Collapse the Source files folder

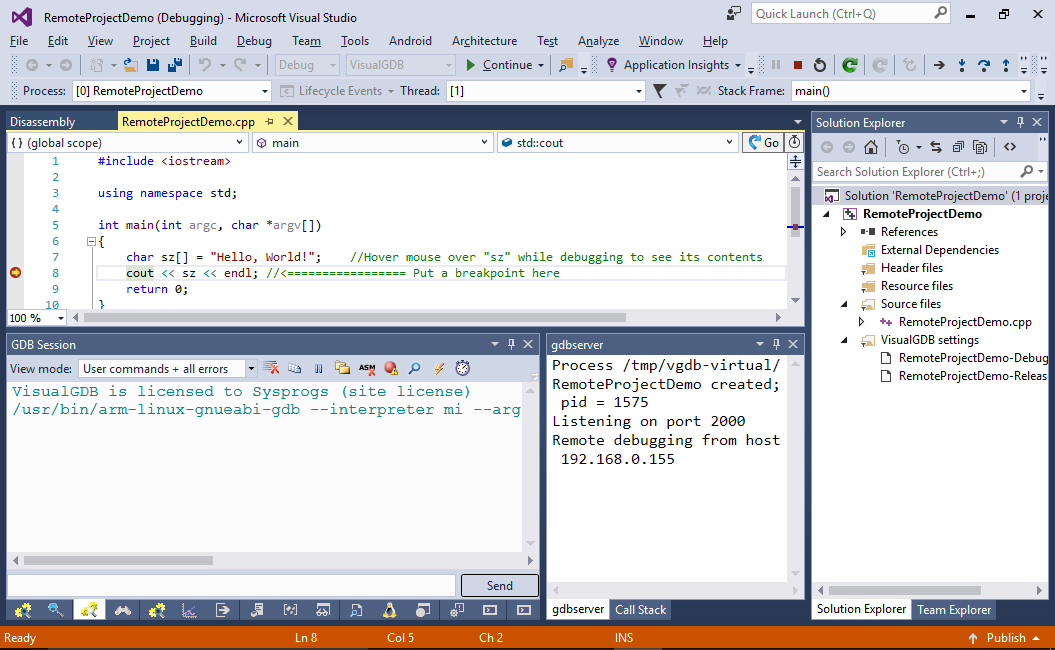coord(844,304)
